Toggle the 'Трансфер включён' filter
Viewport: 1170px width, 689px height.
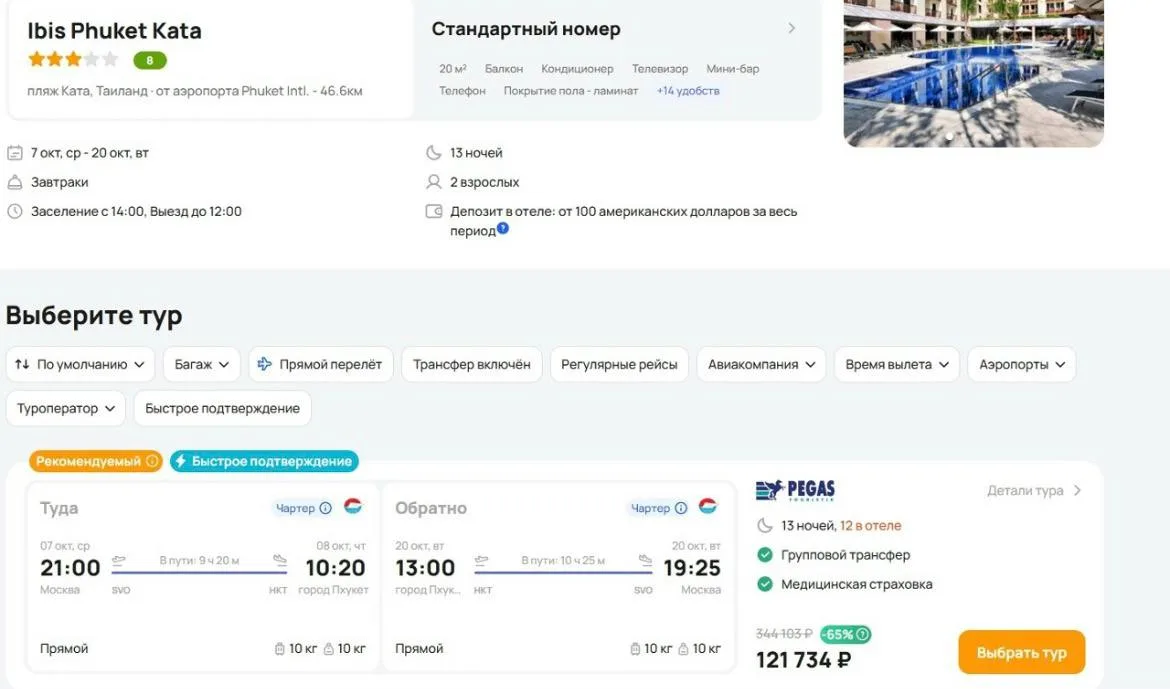coord(472,364)
